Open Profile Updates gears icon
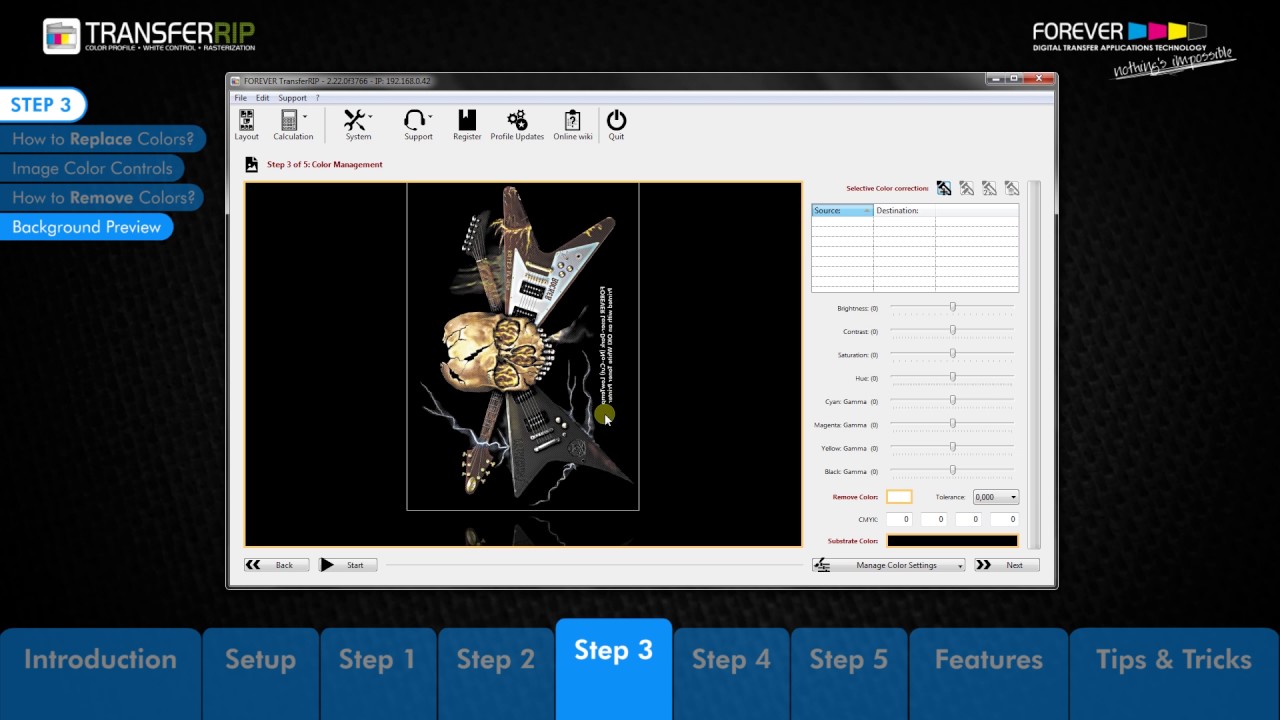Screen dimensions: 1280x720 [x=517, y=121]
